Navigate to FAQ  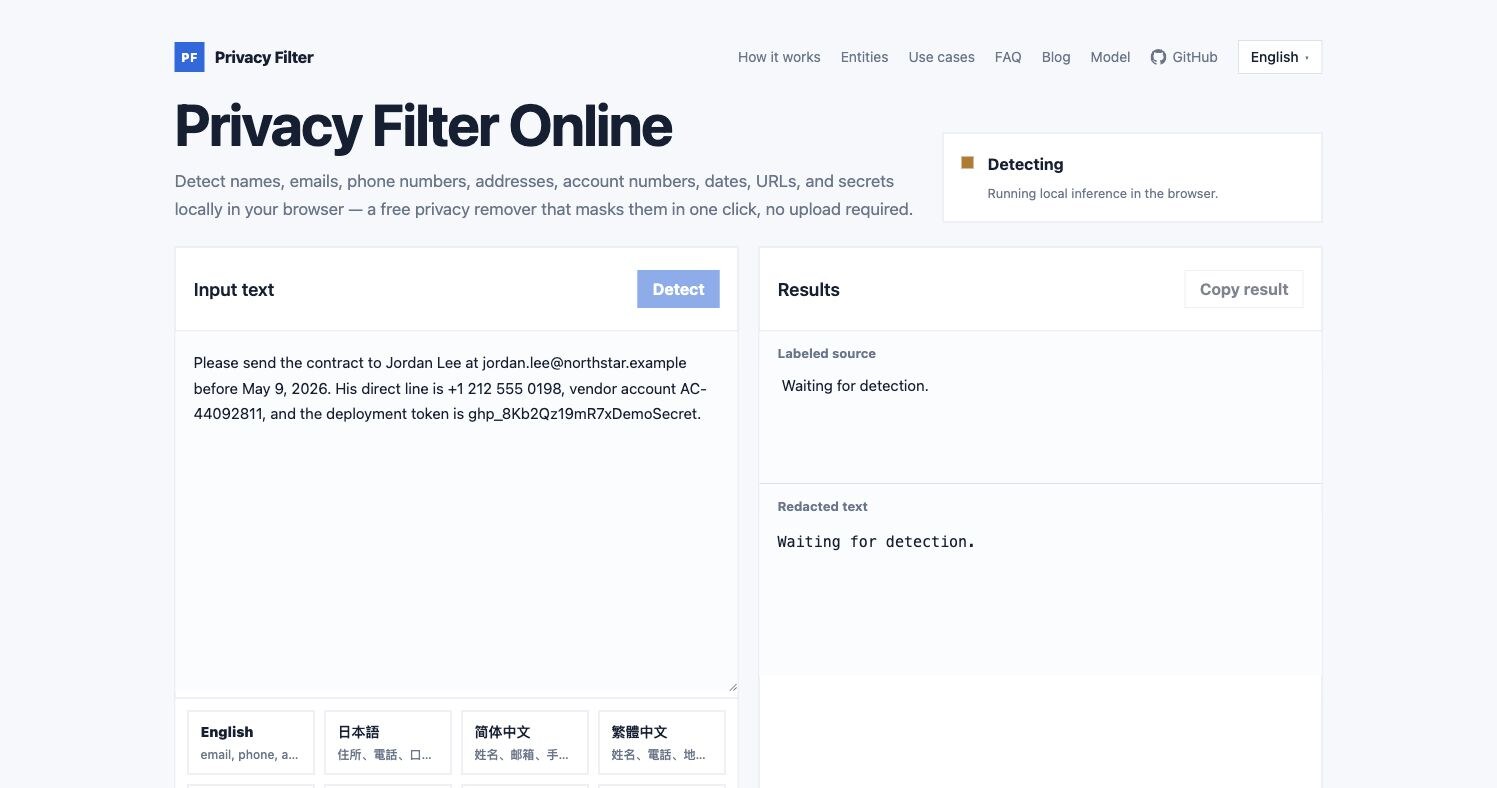[1008, 57]
